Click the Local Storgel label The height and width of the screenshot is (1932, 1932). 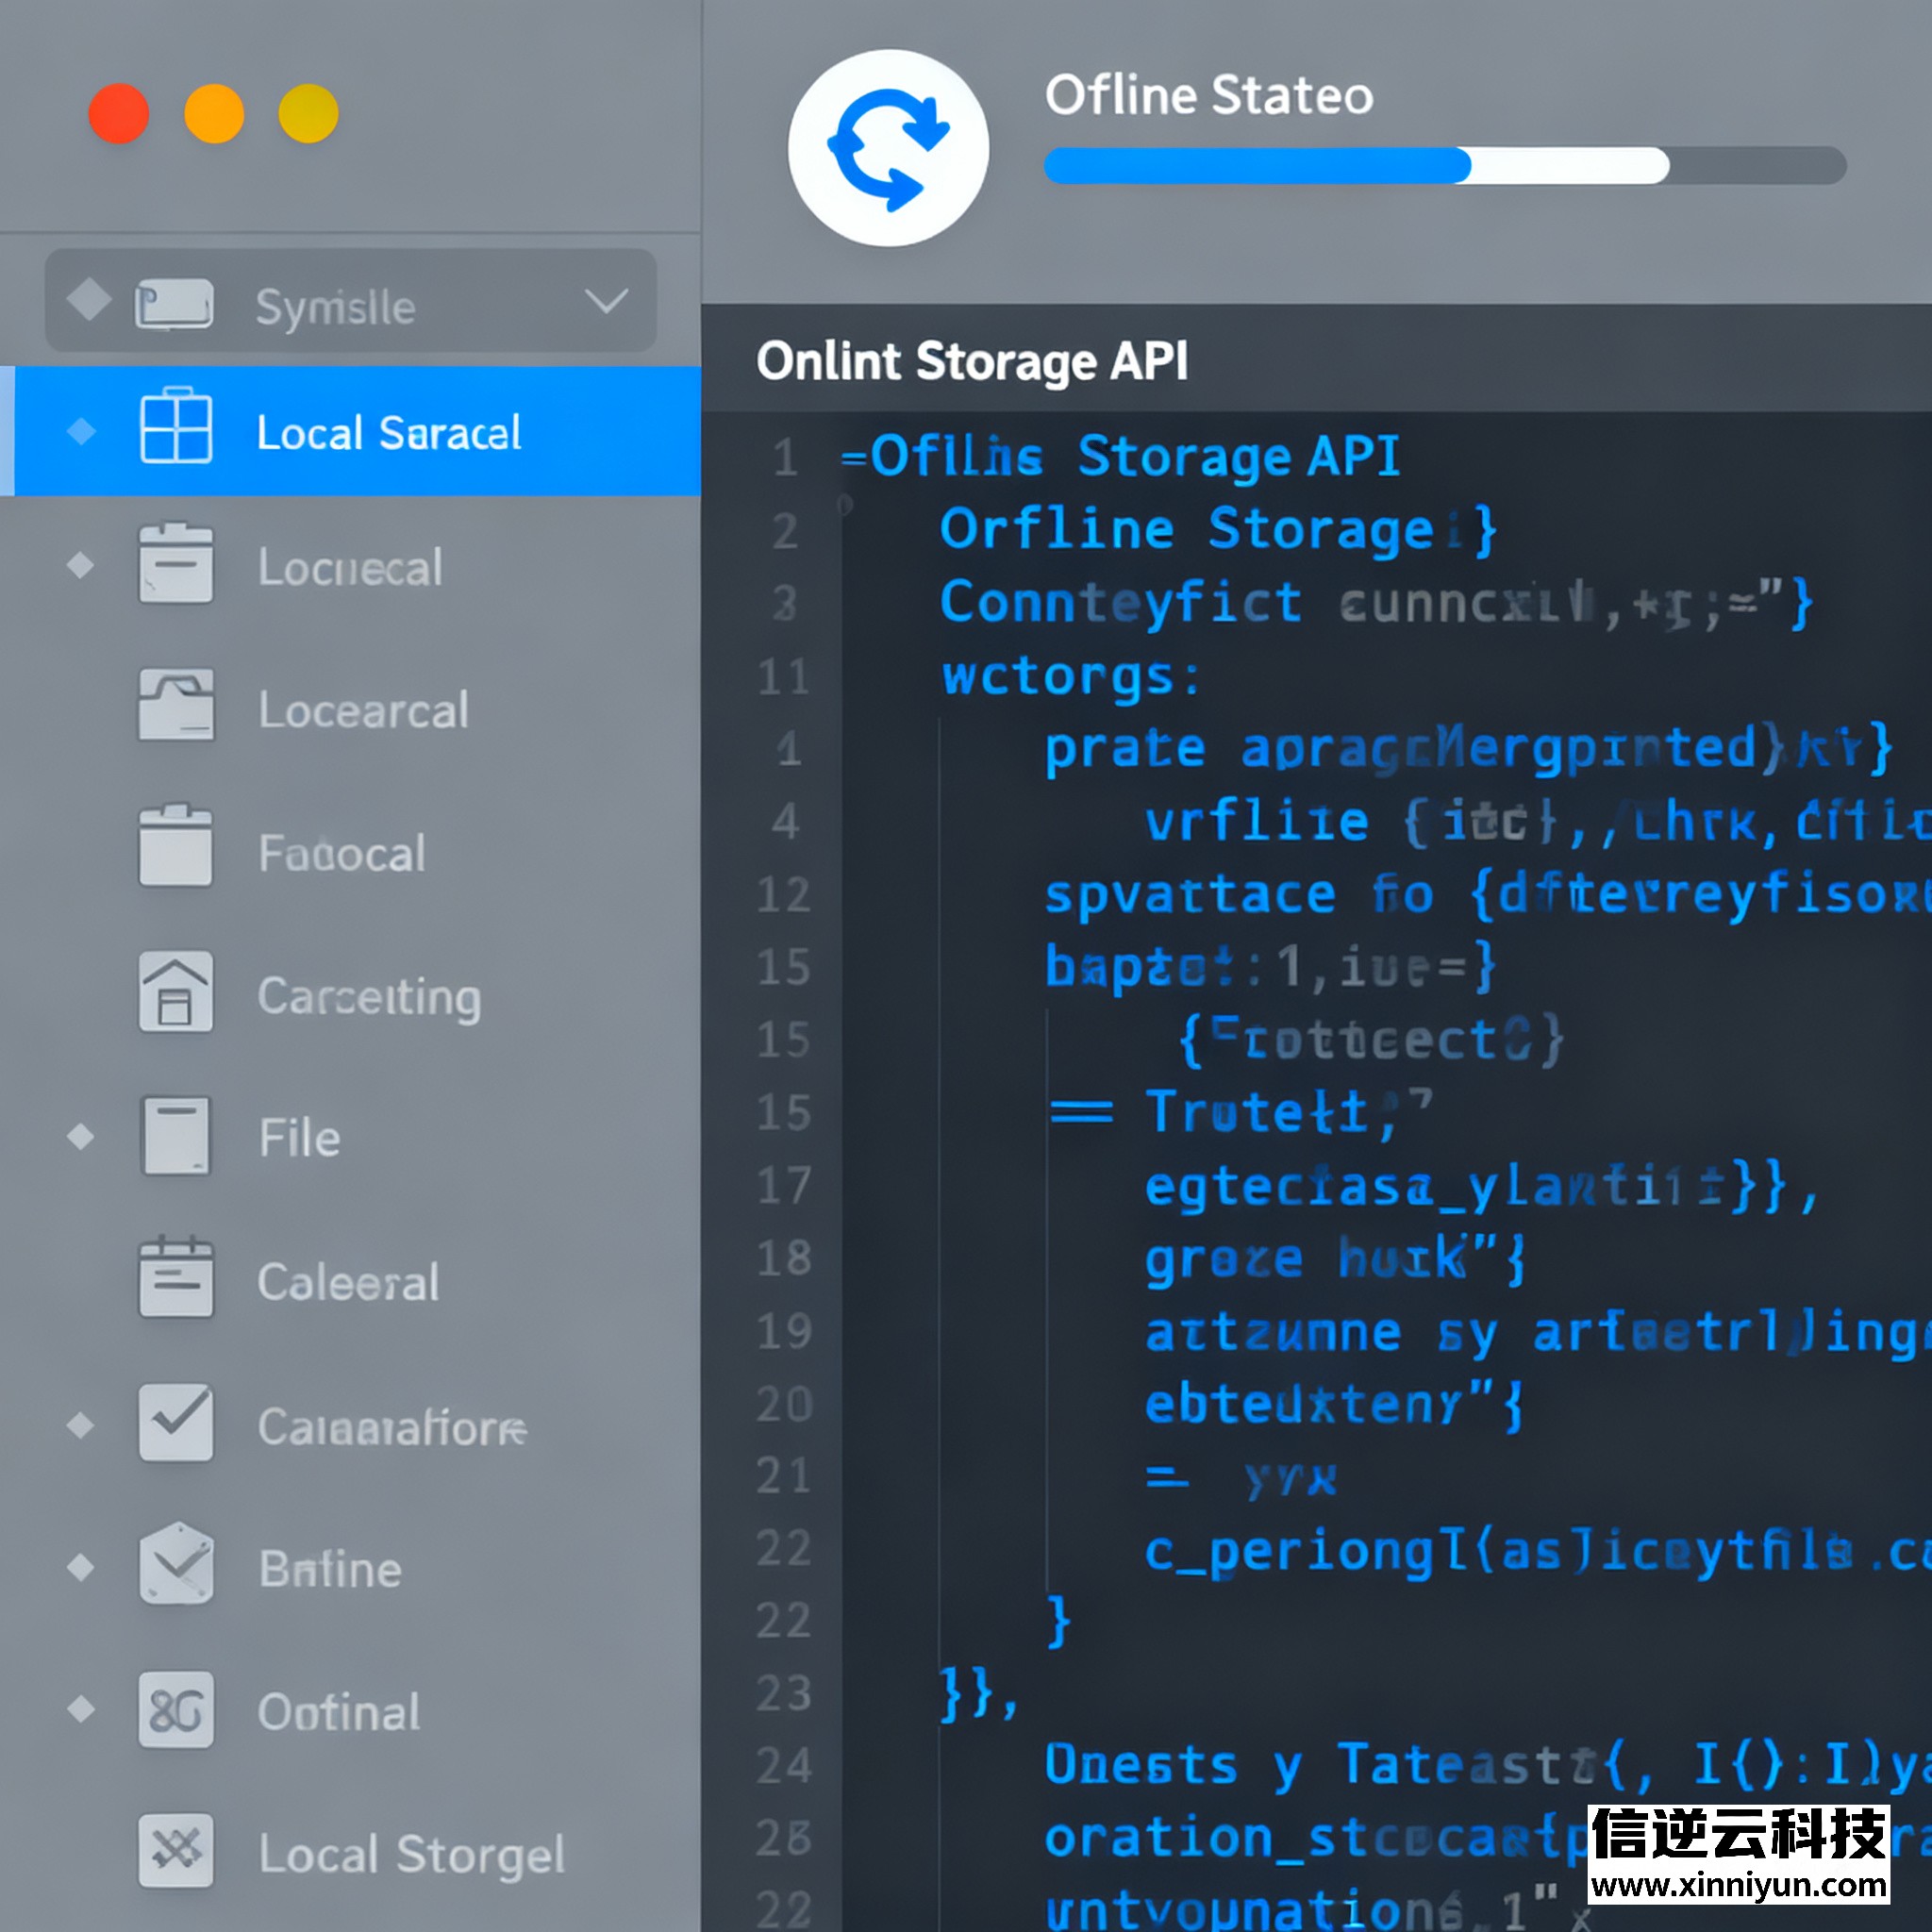coord(411,1854)
